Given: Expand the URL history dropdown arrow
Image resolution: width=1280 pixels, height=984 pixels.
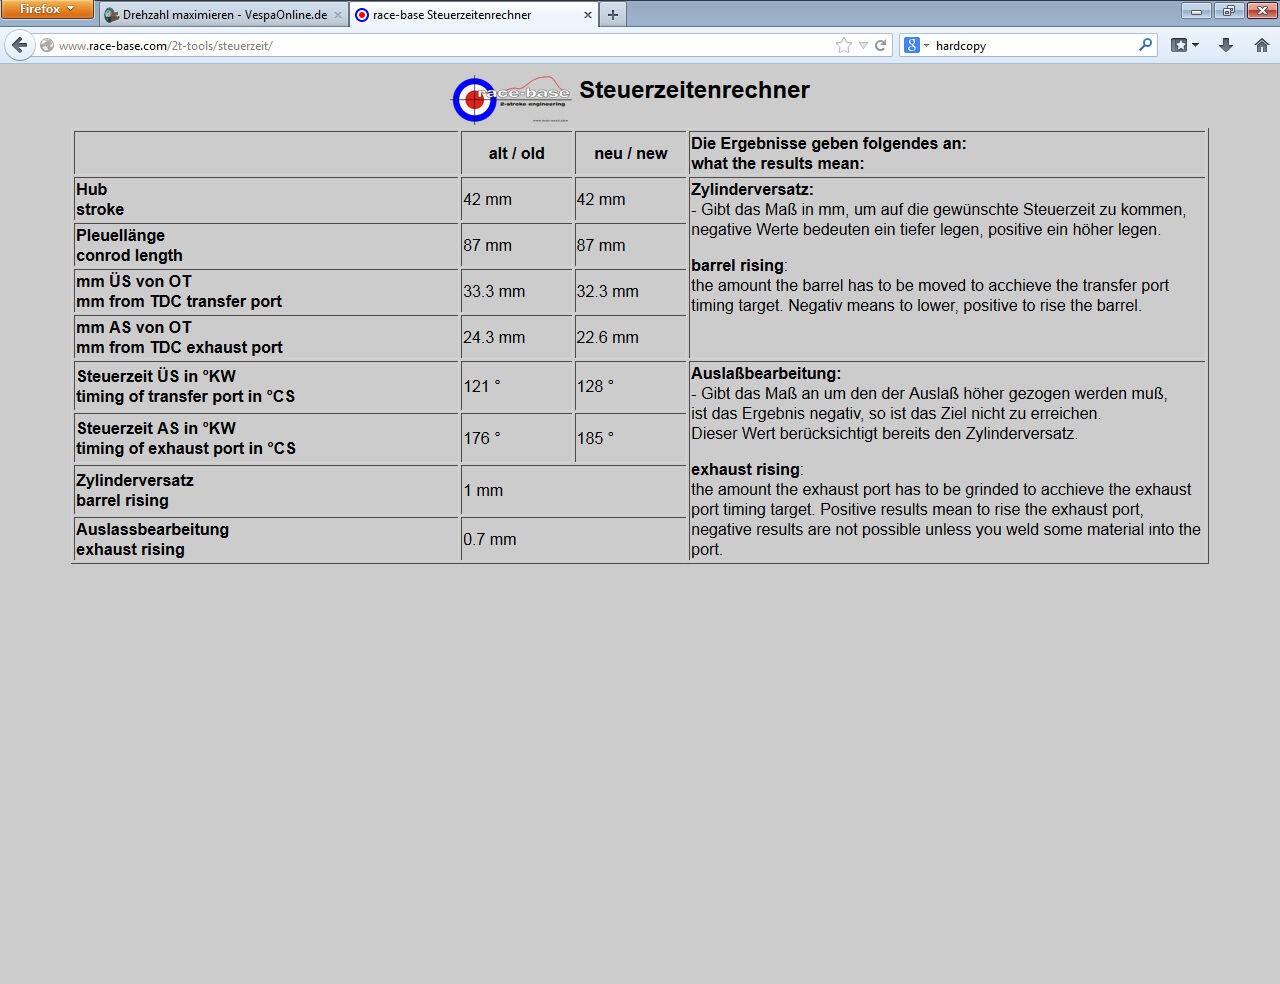Looking at the screenshot, I should 863,45.
